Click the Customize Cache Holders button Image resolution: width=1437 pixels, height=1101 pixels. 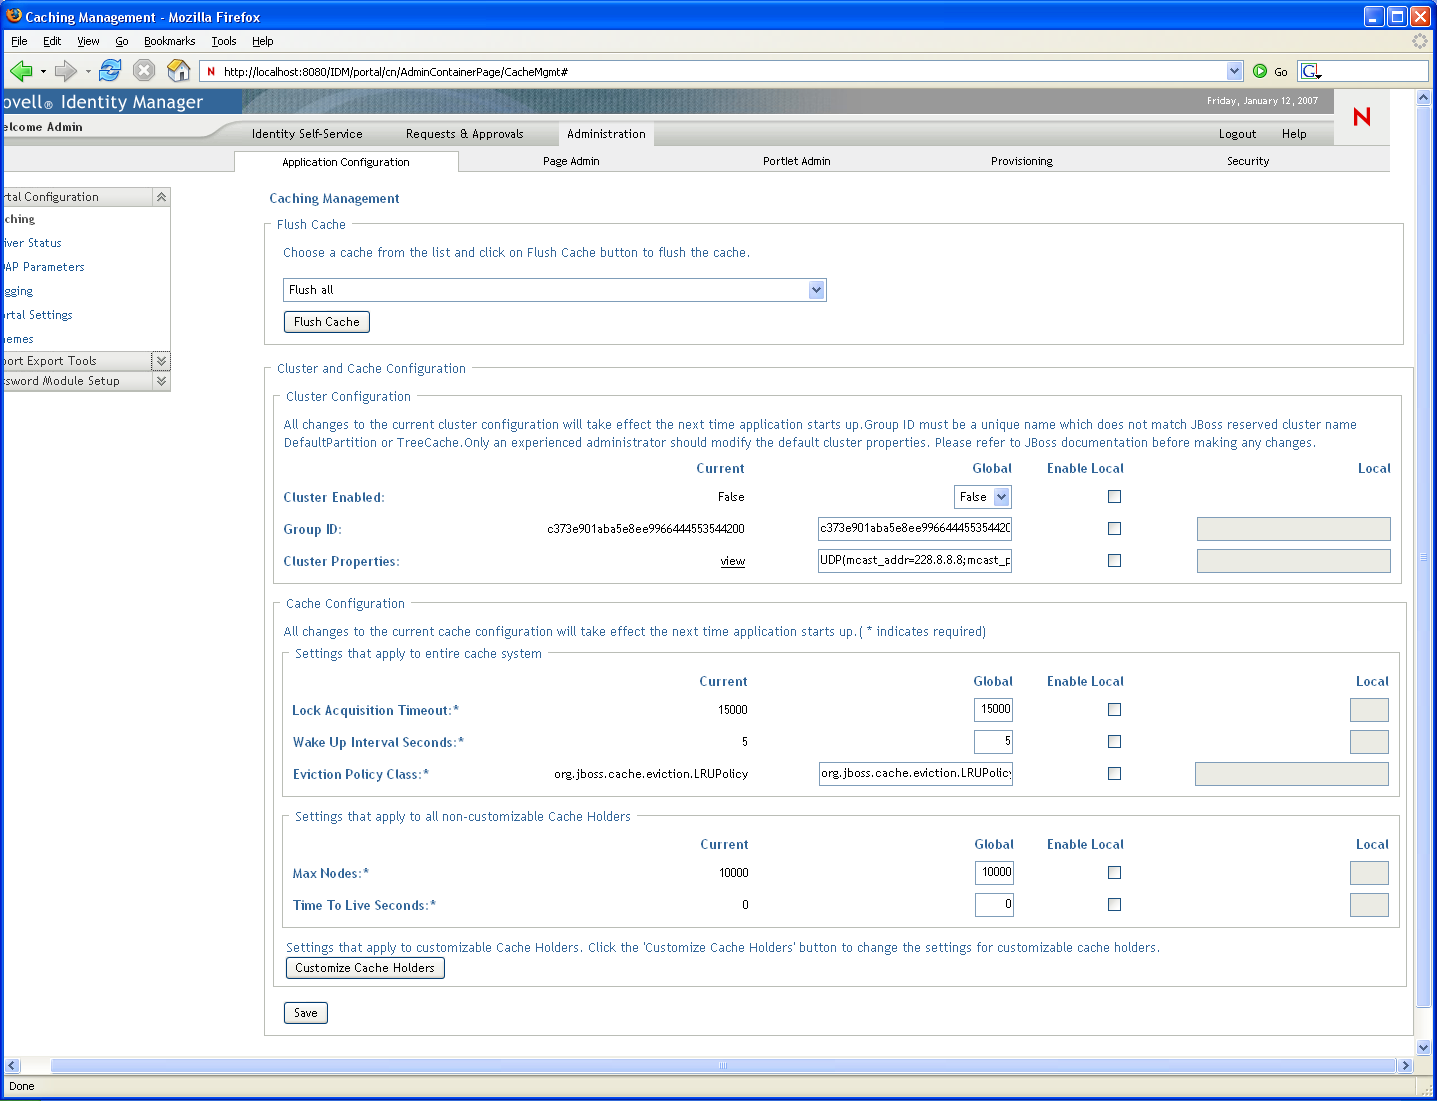point(365,968)
